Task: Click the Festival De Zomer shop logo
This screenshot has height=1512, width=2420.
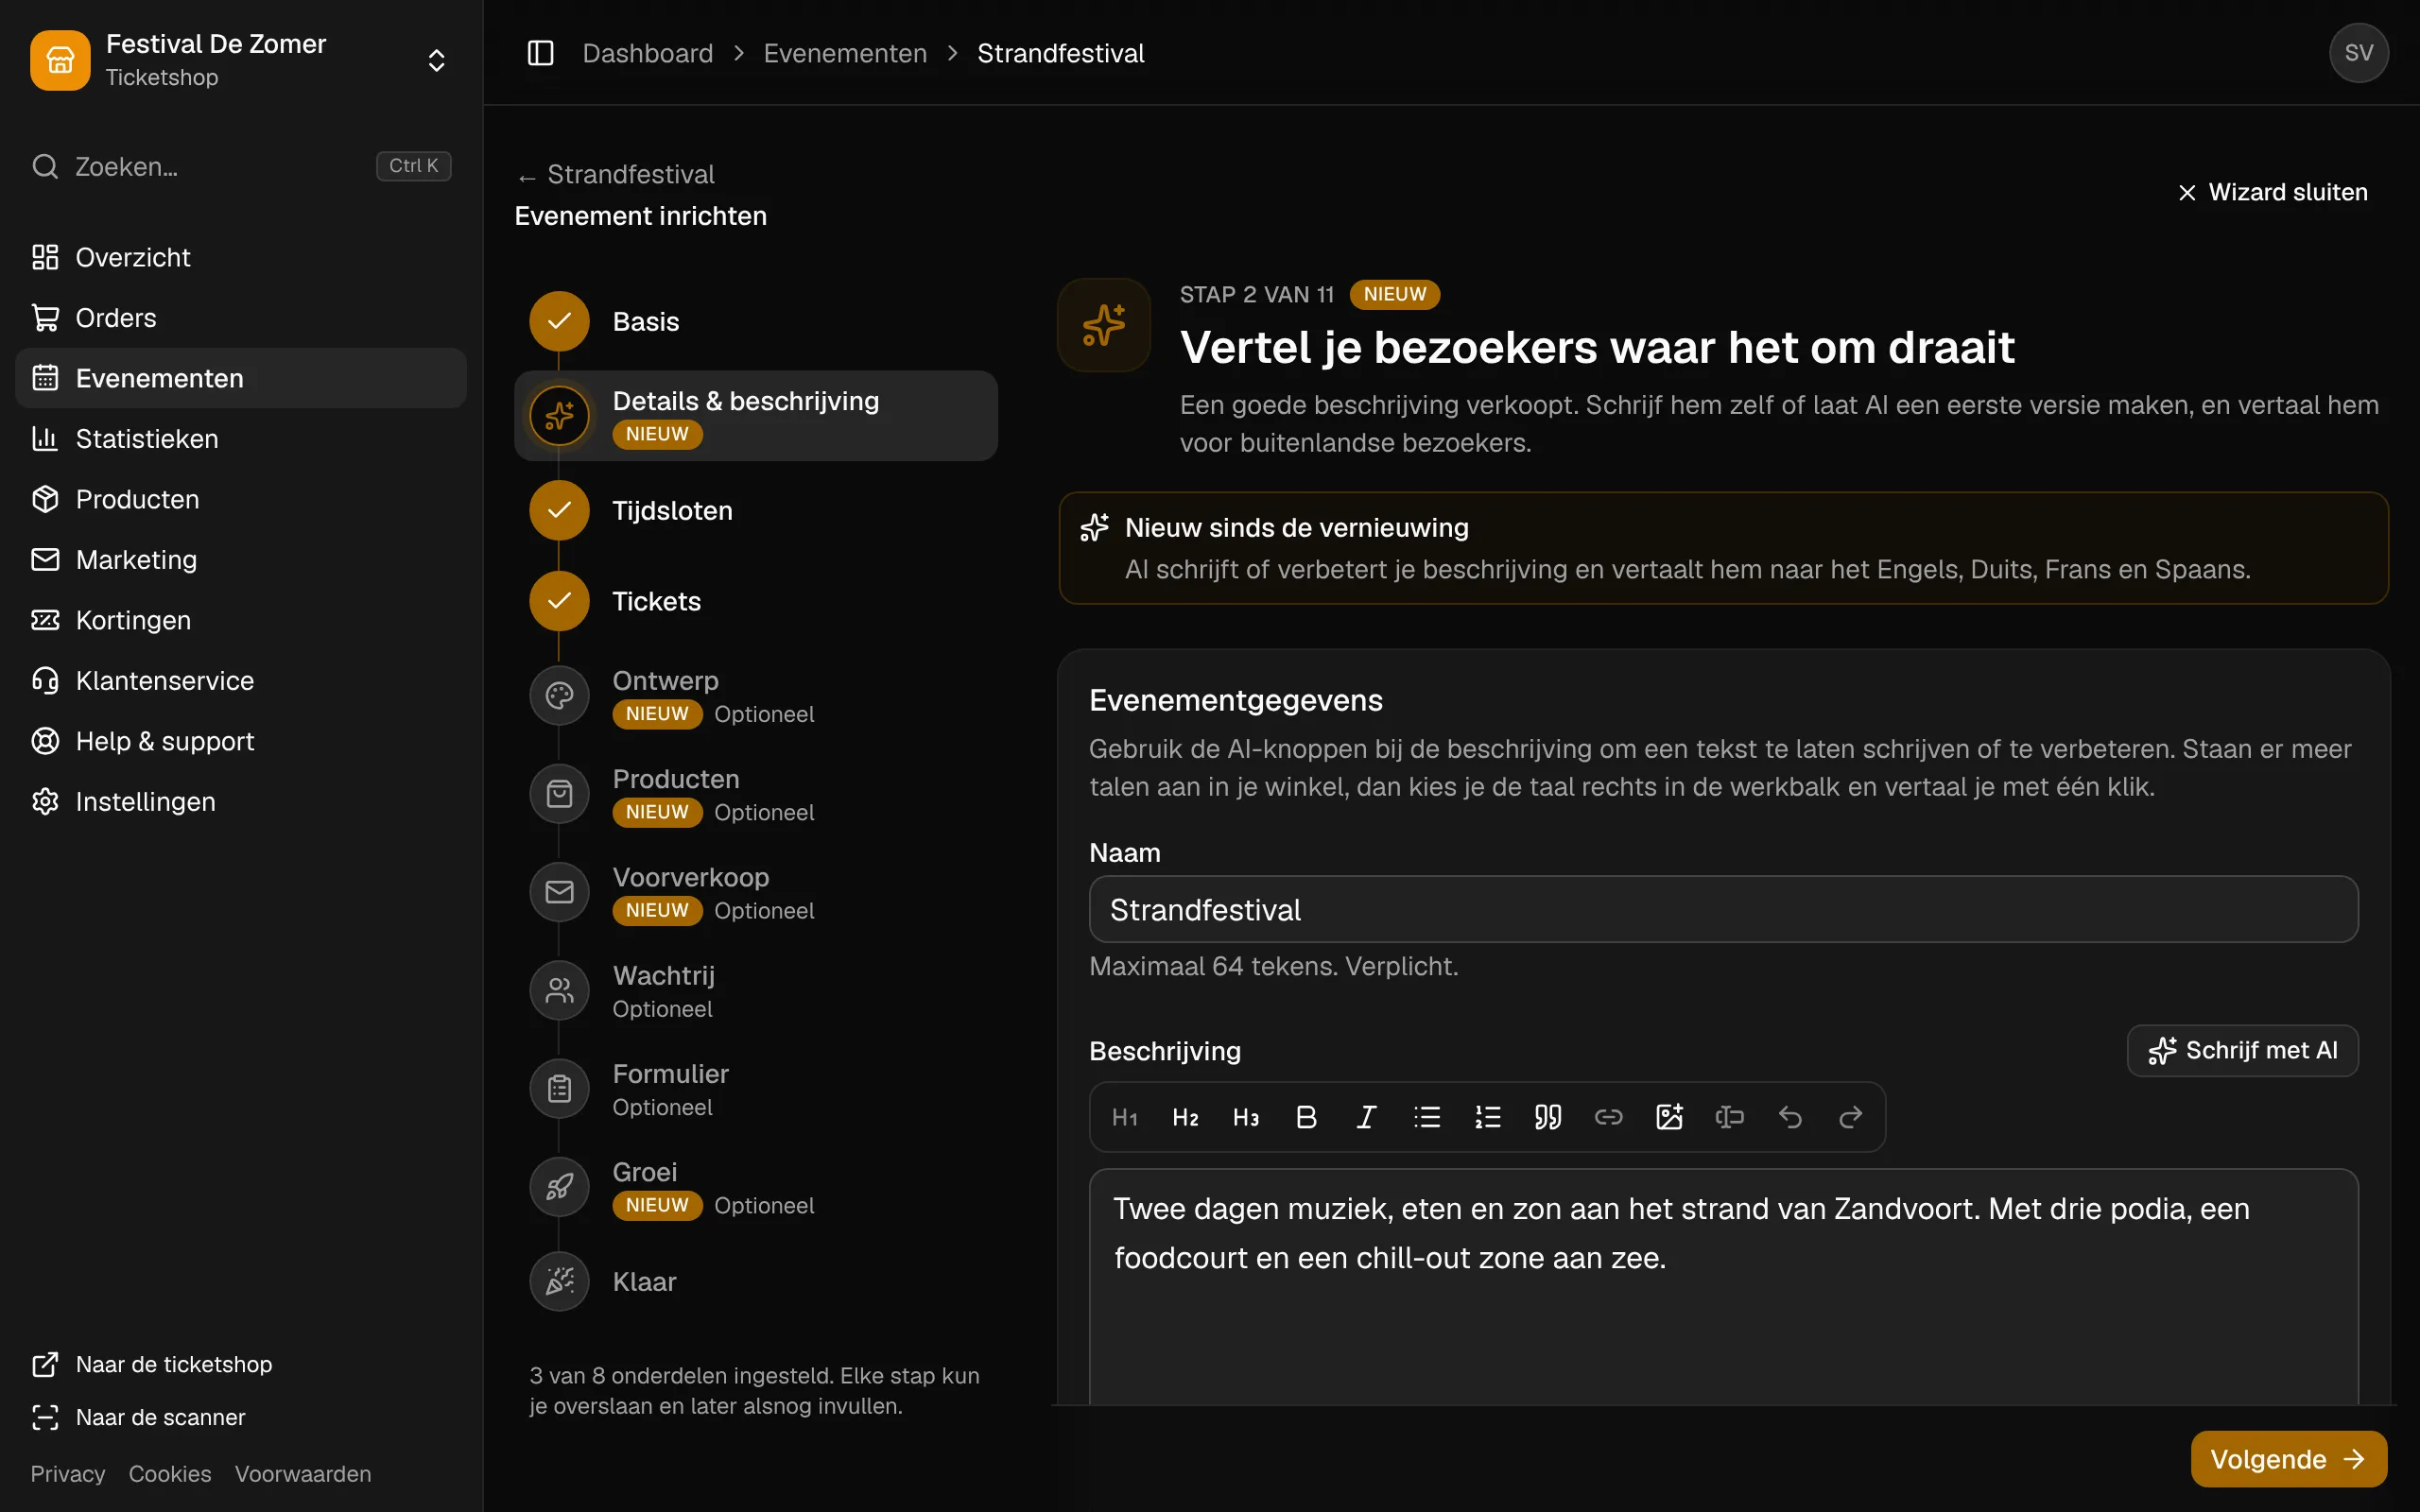Action: (60, 60)
